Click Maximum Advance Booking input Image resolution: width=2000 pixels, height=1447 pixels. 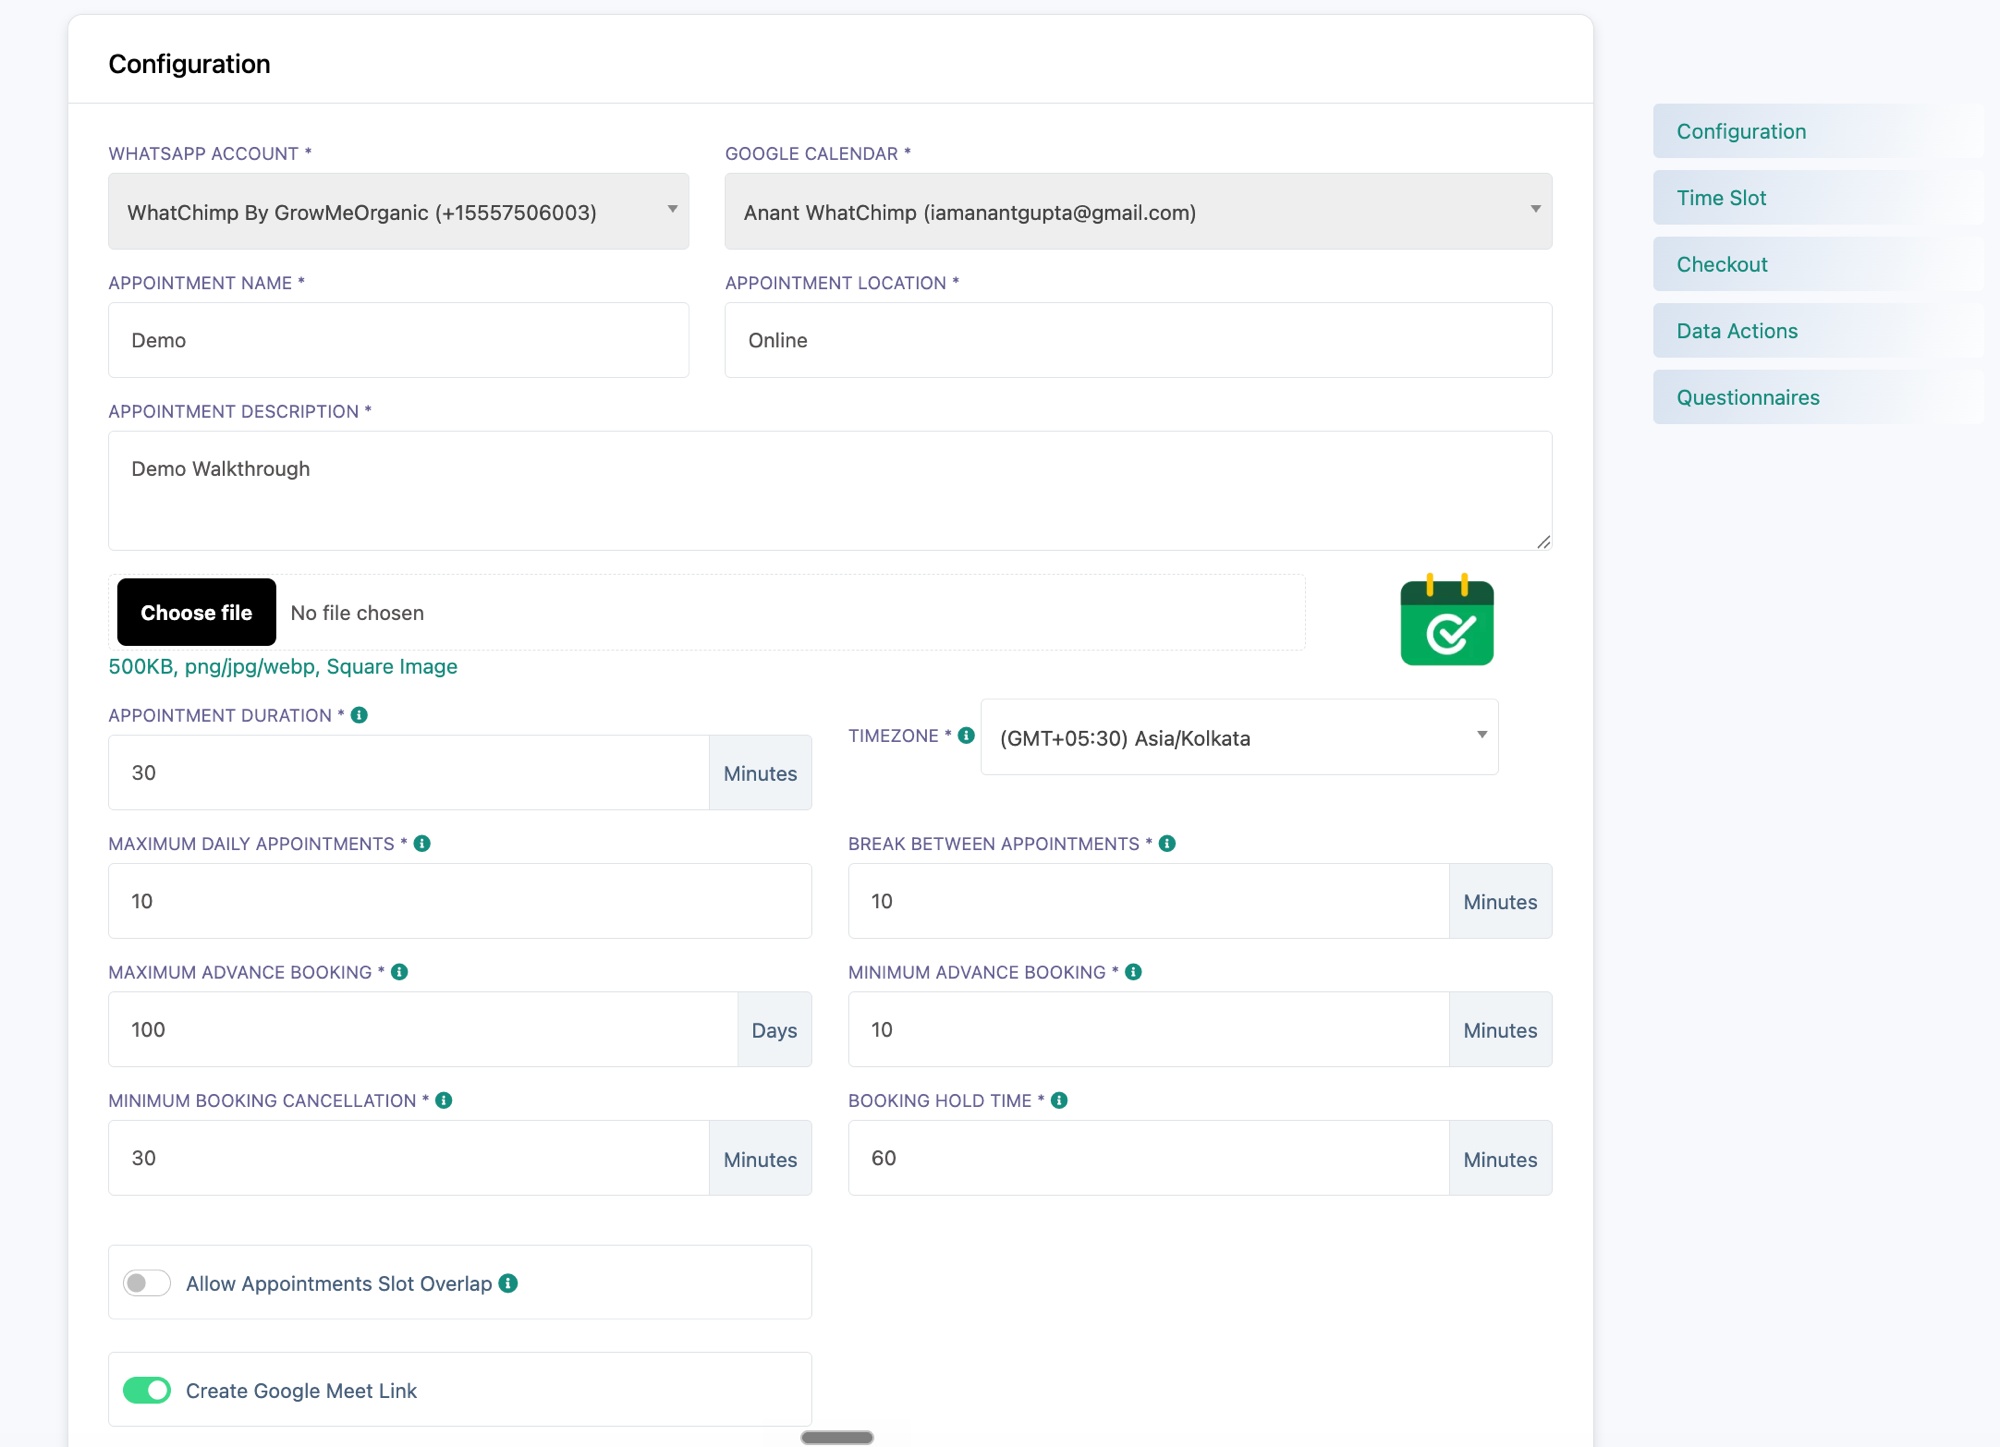(x=422, y=1029)
